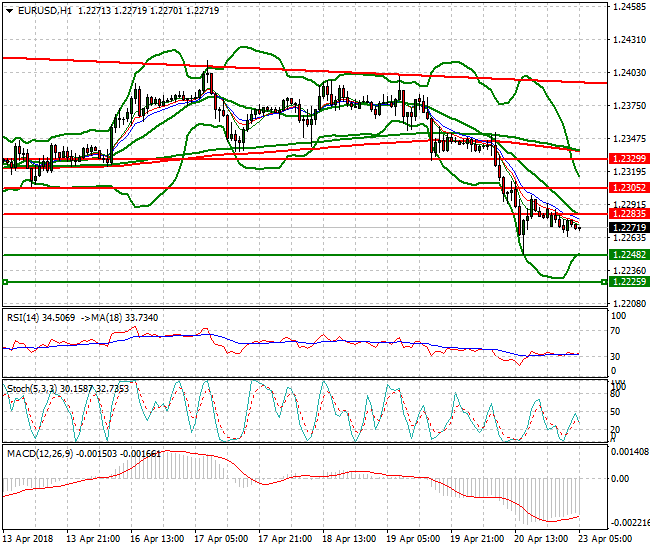
Task: Select left handle of green 1.22259 line
Action: pyautogui.click(x=5, y=282)
